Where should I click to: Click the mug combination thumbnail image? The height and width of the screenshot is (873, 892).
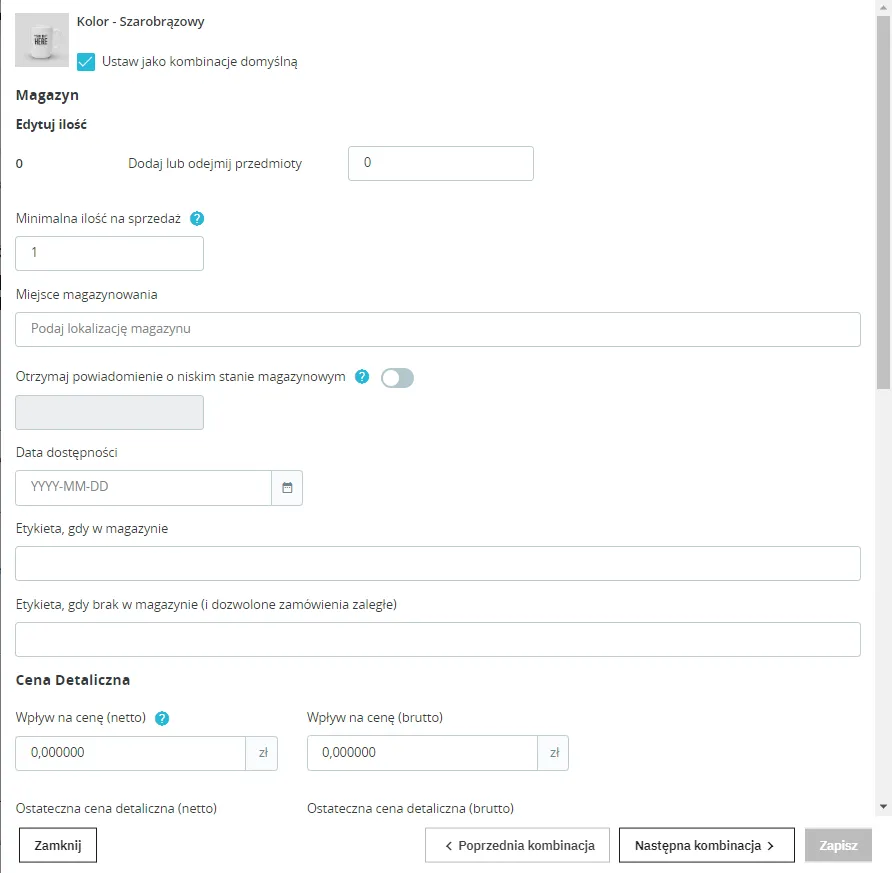pos(42,40)
